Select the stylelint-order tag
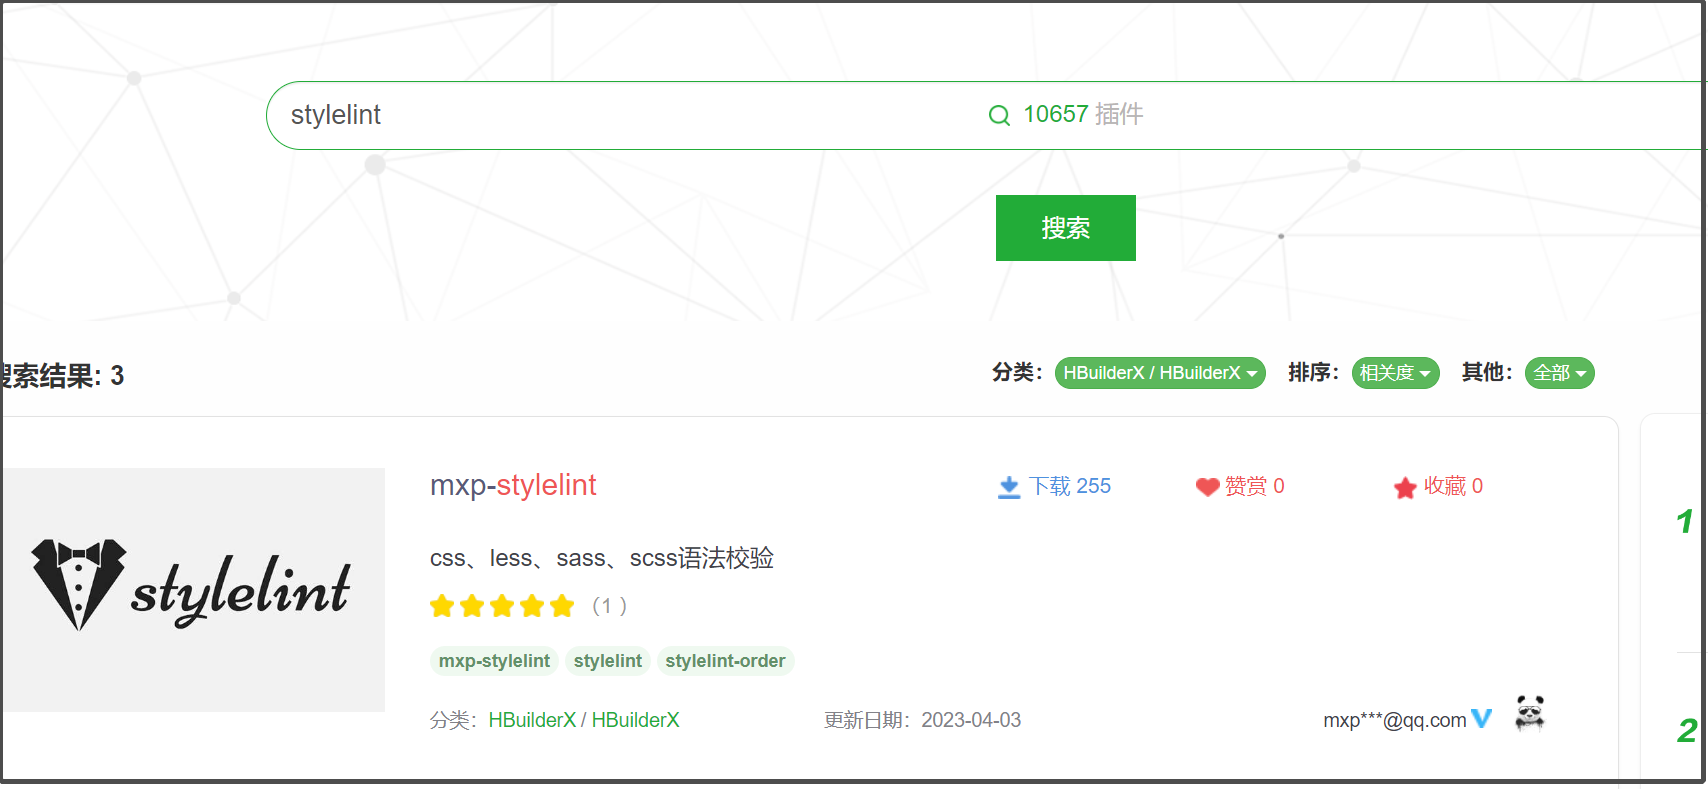The height and width of the screenshot is (789, 1708). (x=725, y=661)
